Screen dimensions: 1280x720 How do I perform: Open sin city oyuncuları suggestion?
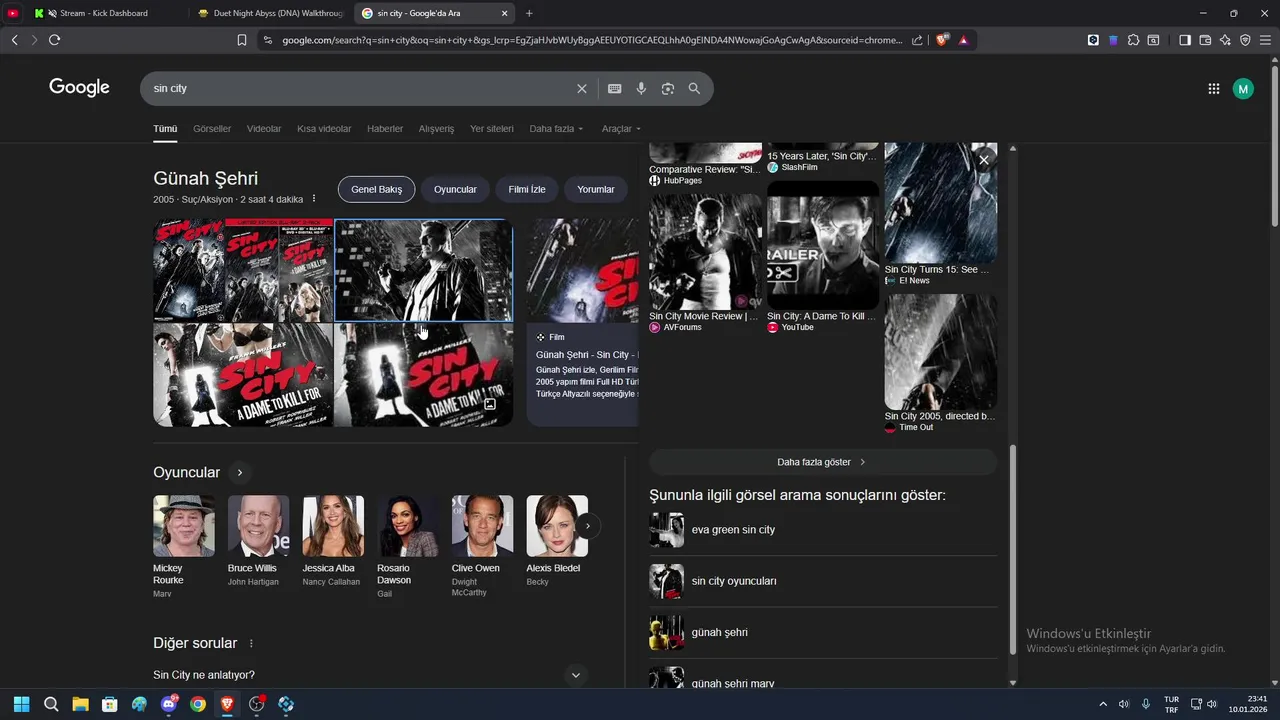coord(823,581)
